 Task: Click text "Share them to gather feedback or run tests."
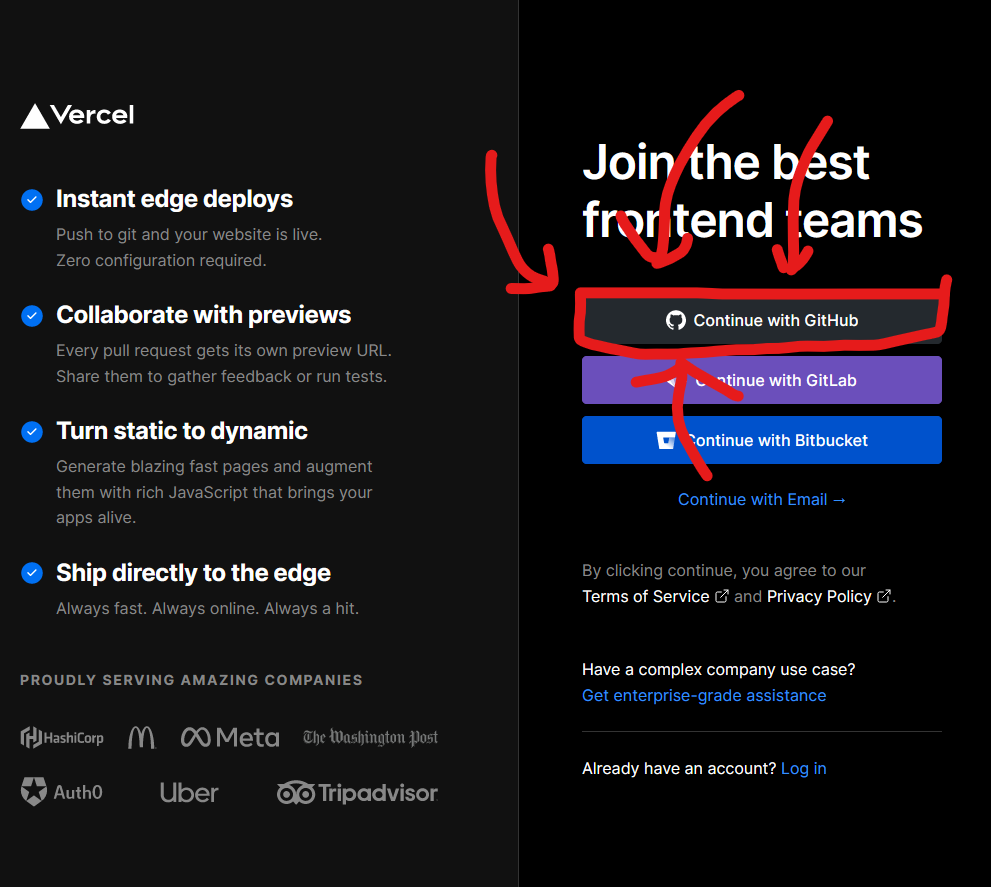[221, 376]
